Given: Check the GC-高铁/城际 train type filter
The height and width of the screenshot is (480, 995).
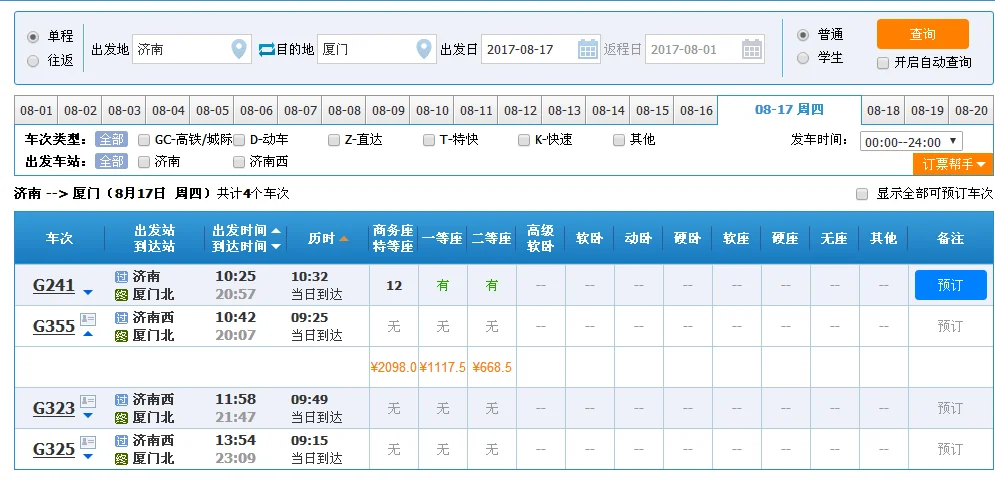Looking at the screenshot, I should click(144, 140).
